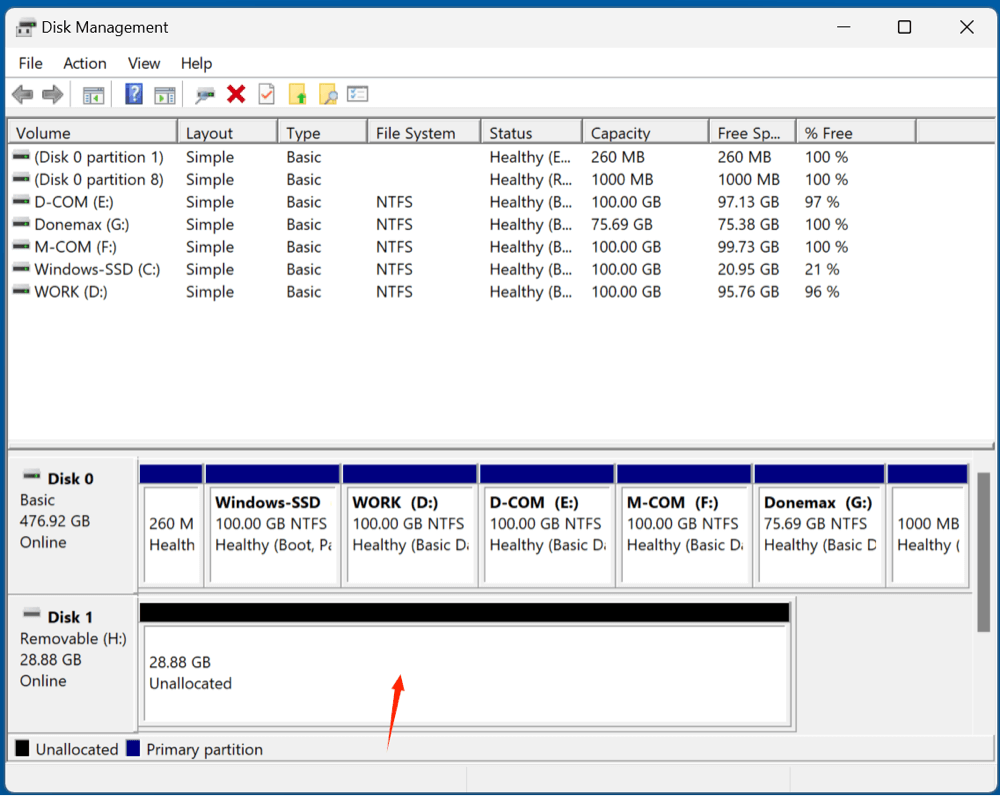Open the File menu
Screen dimensions: 1000x796
point(30,63)
